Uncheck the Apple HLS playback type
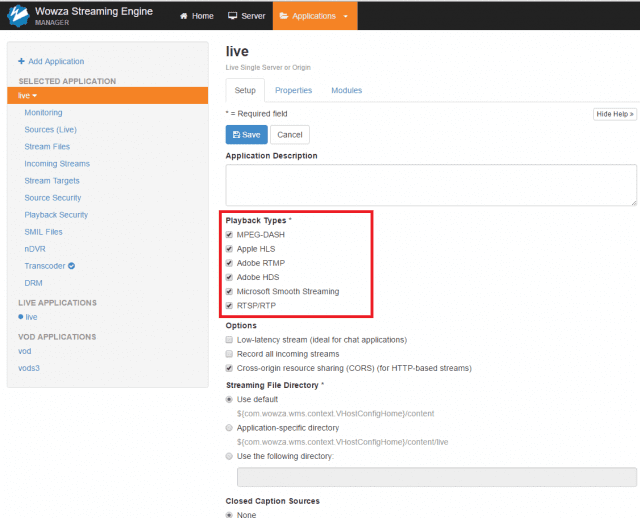 229,249
